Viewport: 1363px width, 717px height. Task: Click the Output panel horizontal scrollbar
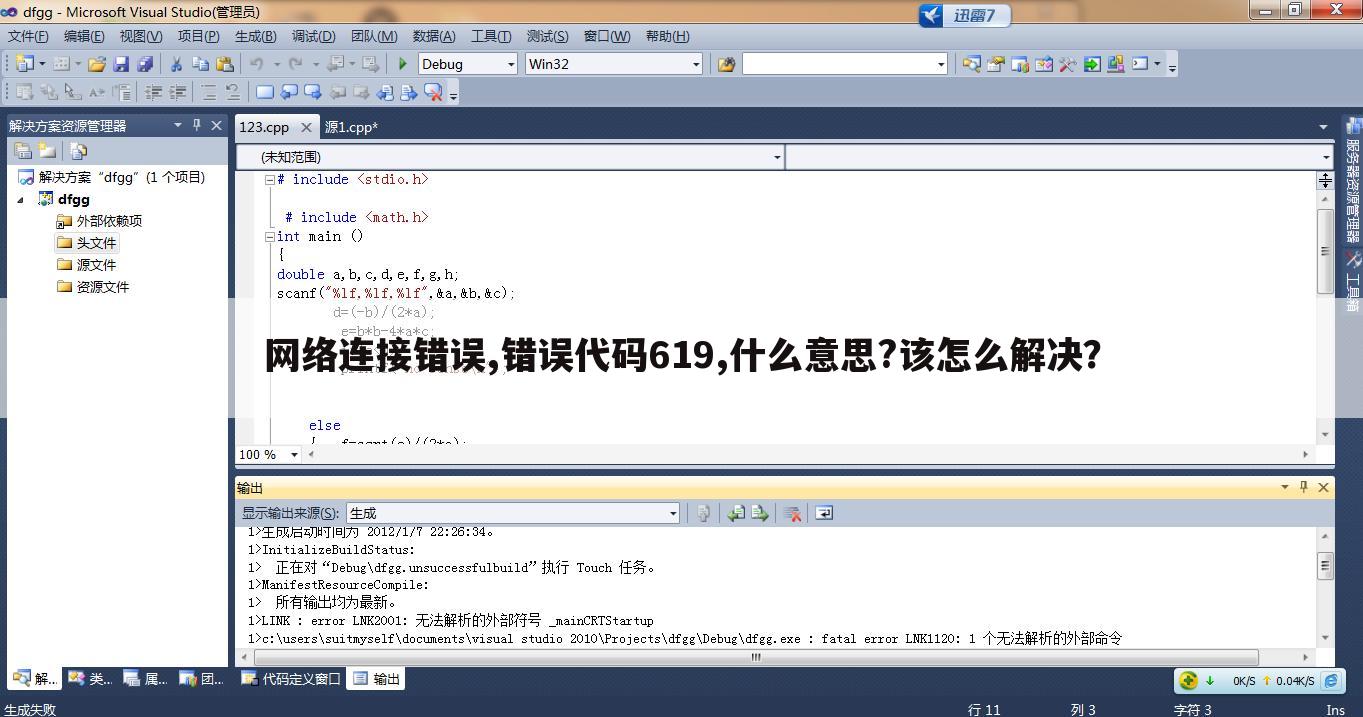click(756, 657)
